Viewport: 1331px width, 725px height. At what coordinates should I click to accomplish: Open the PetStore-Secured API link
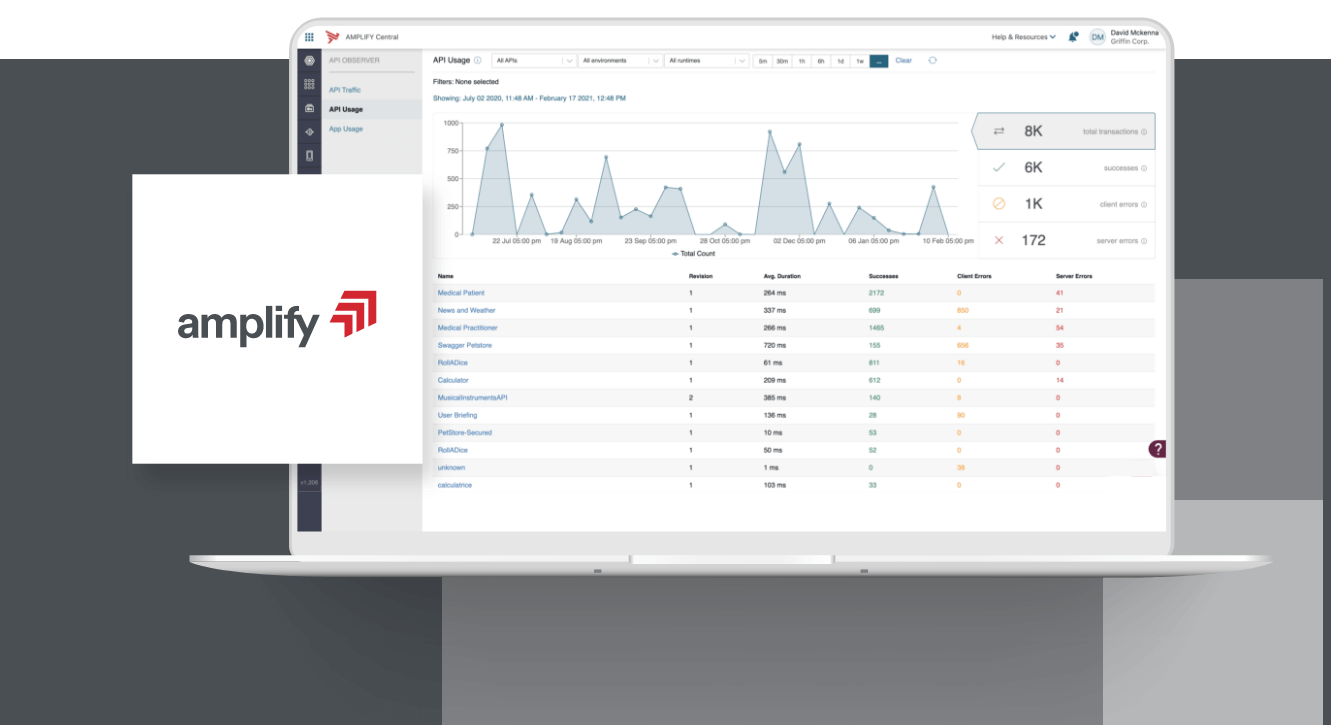[465, 433]
